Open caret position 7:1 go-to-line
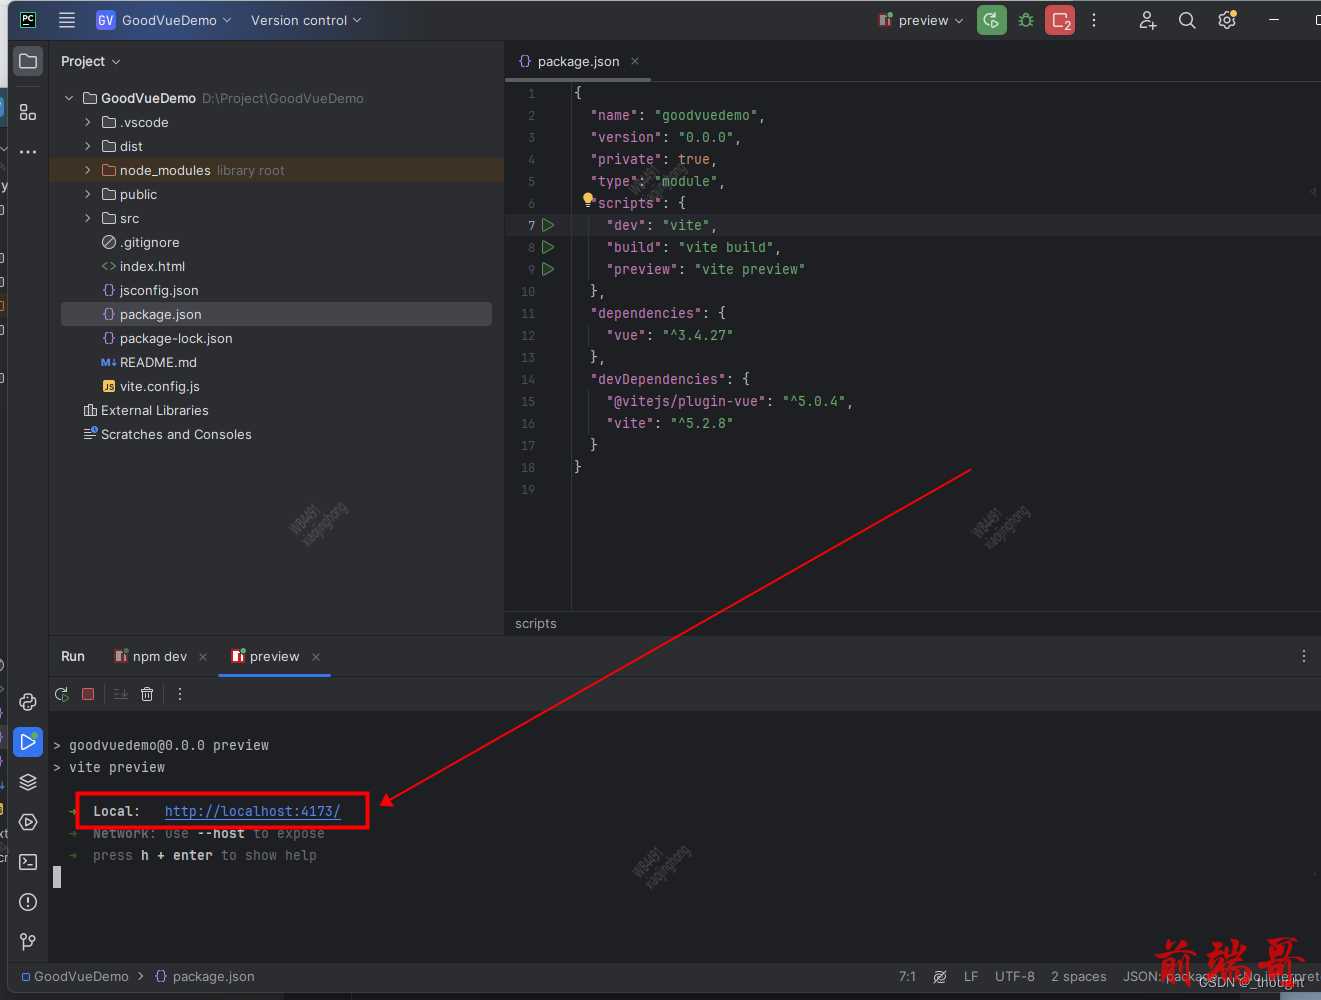Screen dimensions: 1321x1000 pos(907,976)
